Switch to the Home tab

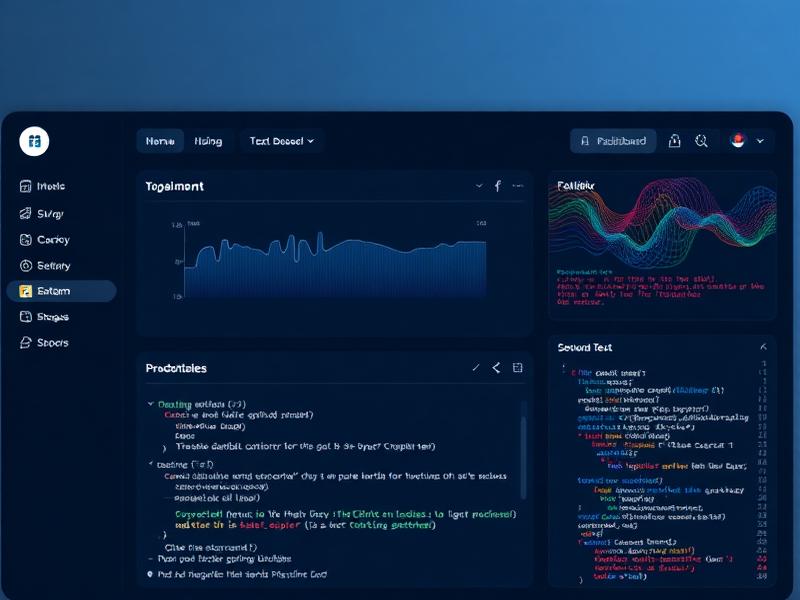(x=160, y=141)
